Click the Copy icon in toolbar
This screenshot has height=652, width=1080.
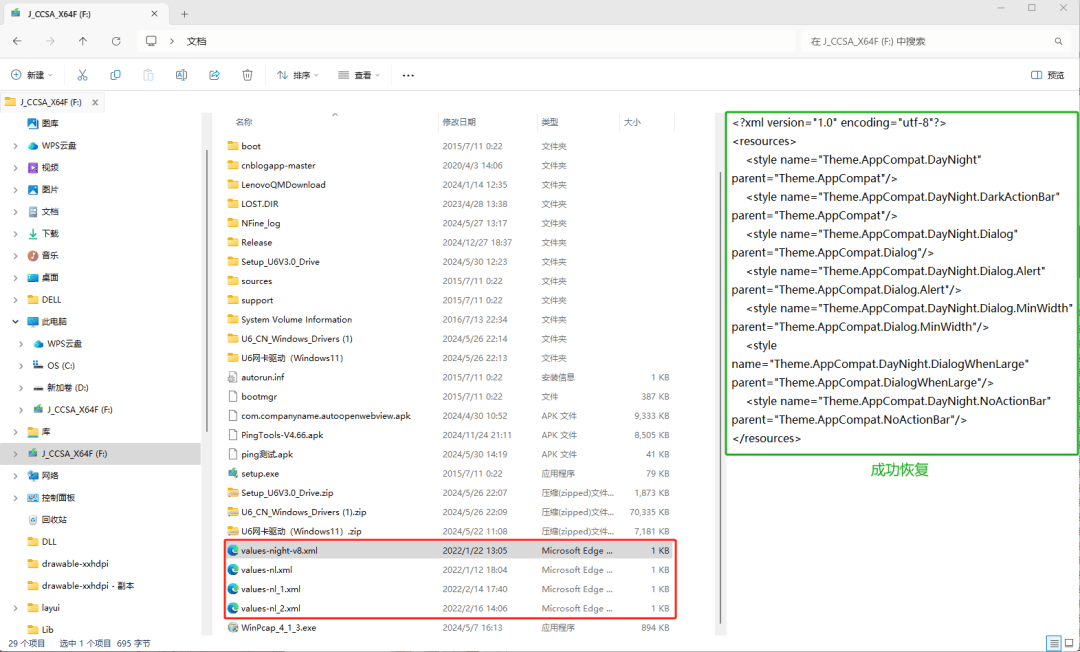115,75
